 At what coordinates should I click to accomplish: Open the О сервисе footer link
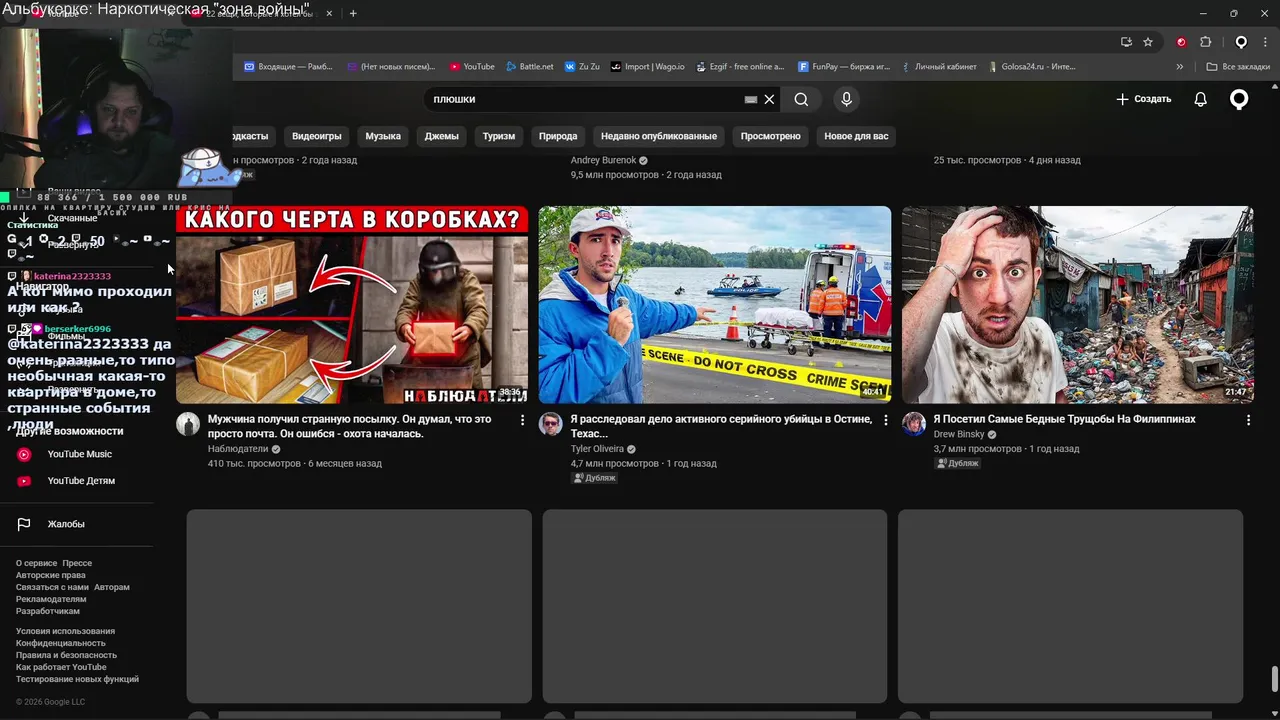click(x=36, y=563)
